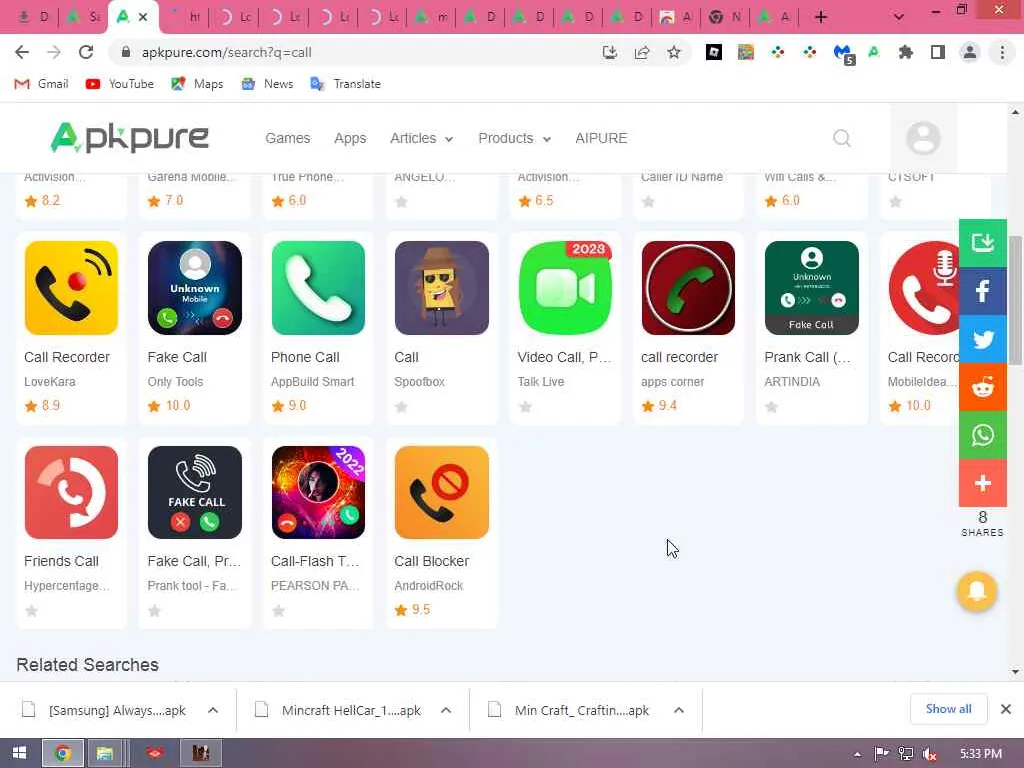Open the Games section
Screen dimensions: 1024x768
(x=287, y=138)
